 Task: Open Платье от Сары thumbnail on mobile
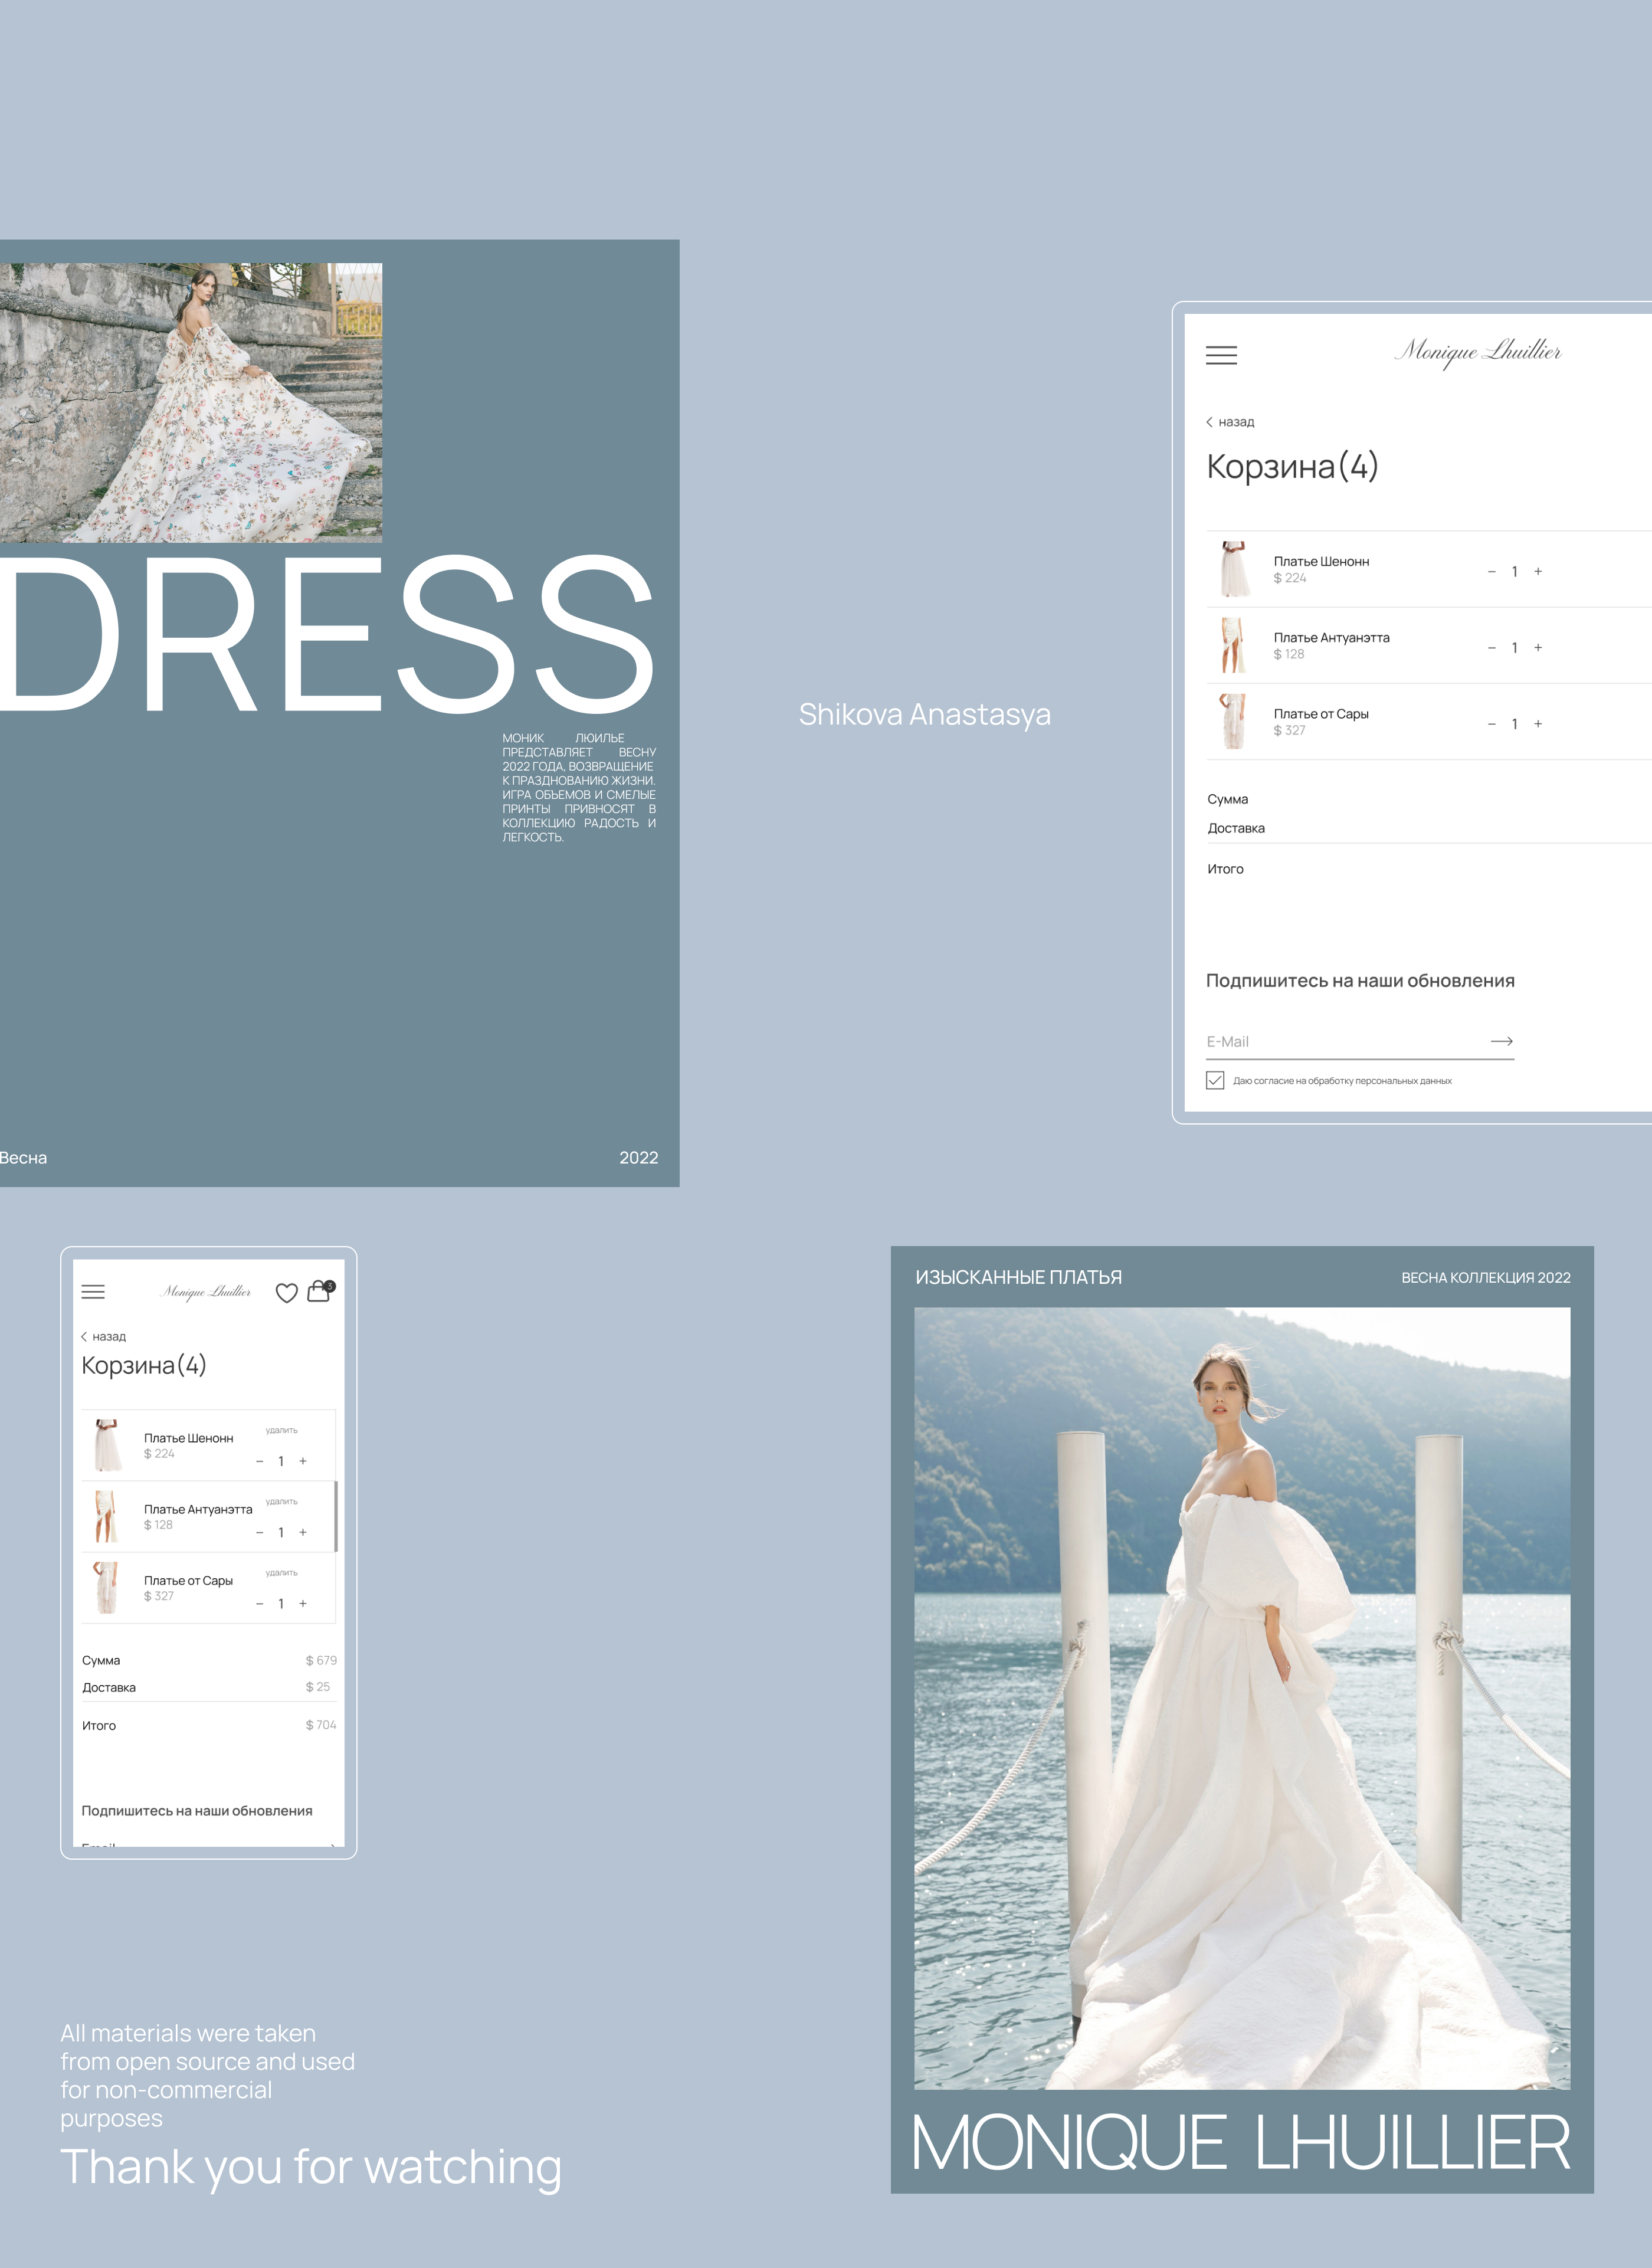[106, 1588]
